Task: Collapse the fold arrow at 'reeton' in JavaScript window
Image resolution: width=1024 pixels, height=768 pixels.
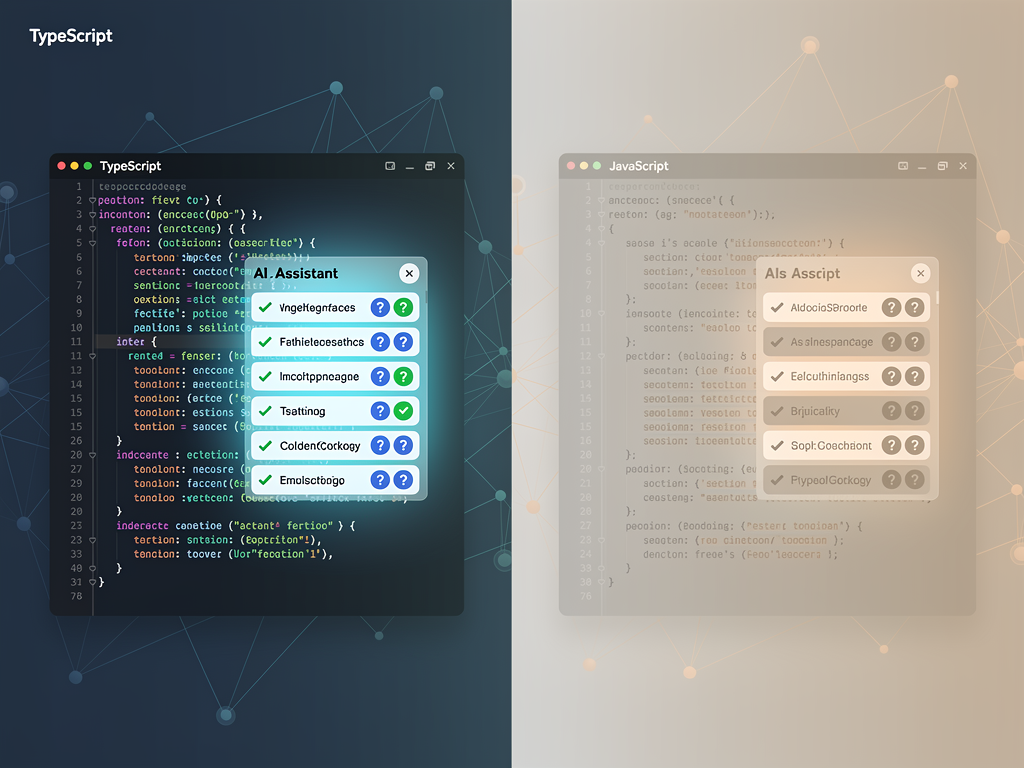Action: coord(601,215)
